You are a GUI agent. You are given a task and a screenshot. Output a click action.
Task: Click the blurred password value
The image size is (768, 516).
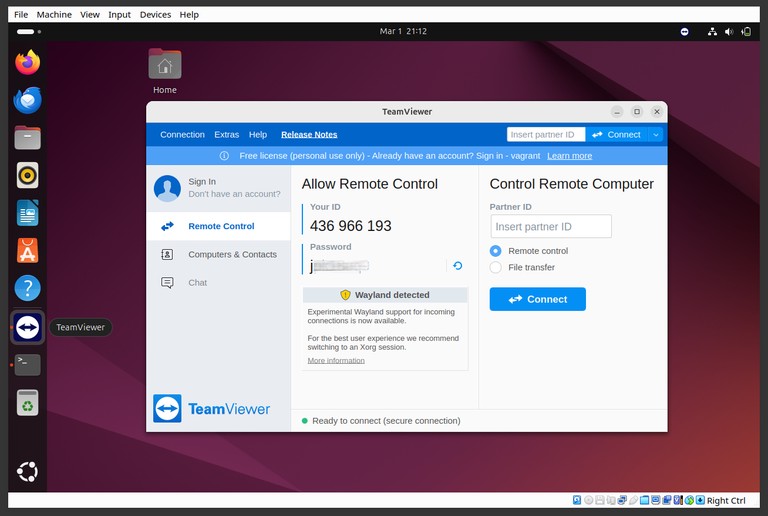339,266
